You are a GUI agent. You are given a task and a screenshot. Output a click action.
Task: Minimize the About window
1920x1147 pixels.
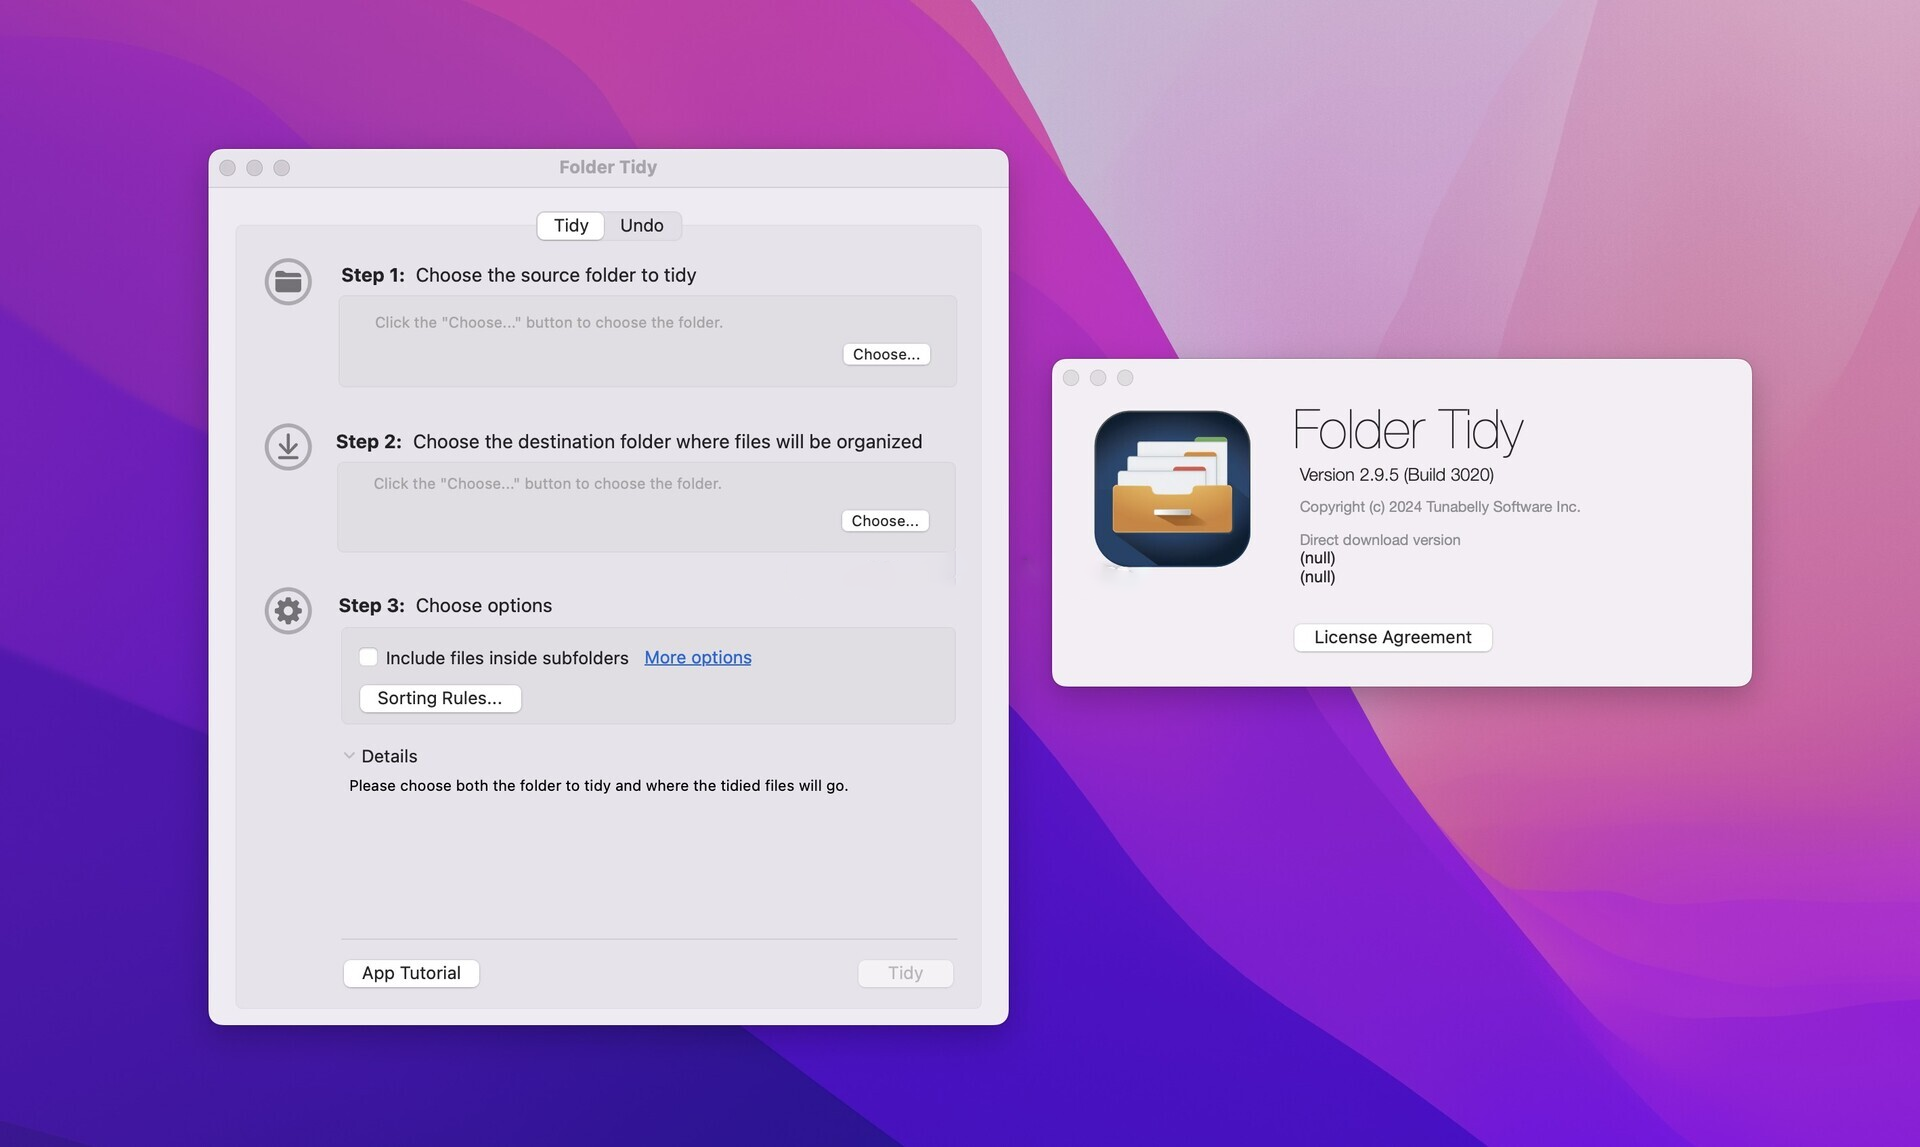1098,378
